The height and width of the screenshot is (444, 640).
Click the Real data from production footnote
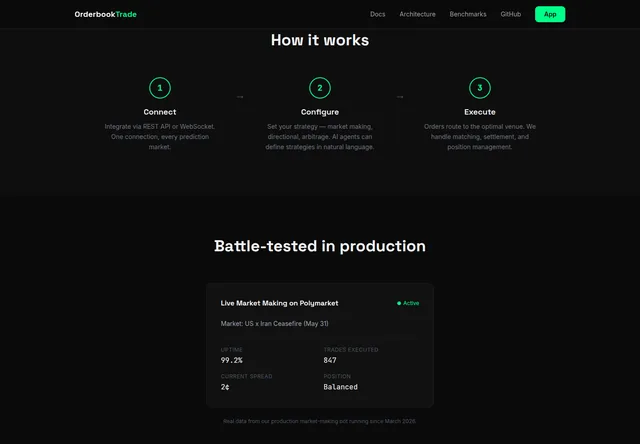point(320,421)
